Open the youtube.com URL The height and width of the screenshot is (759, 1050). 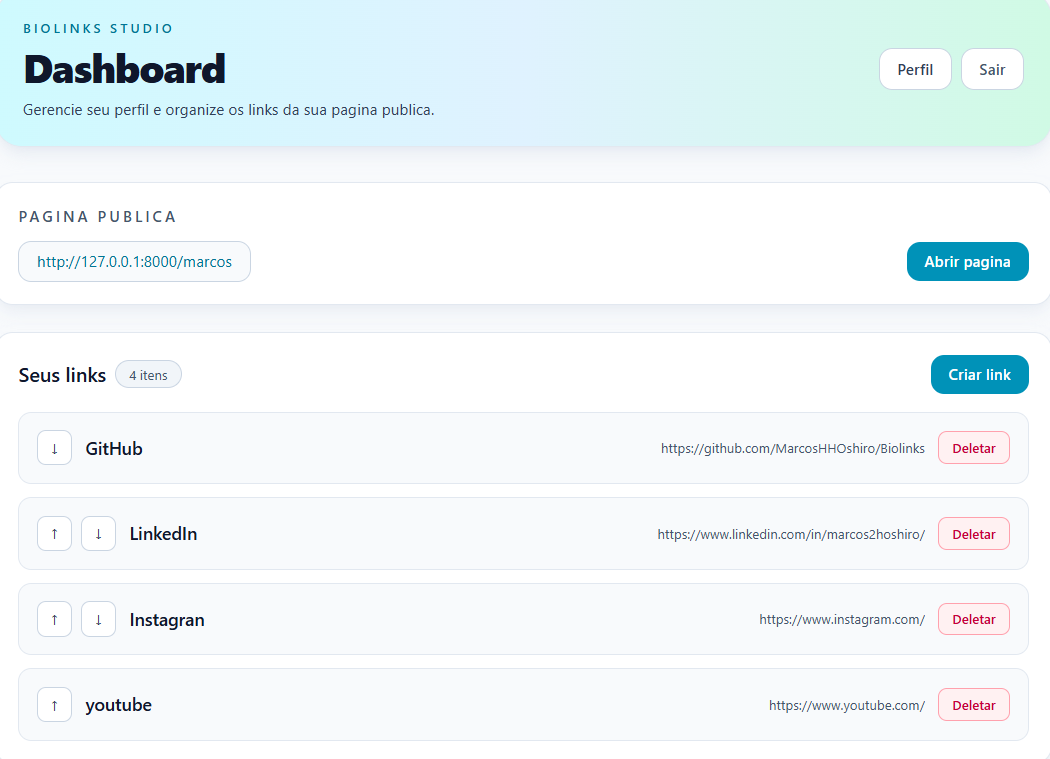coord(846,706)
